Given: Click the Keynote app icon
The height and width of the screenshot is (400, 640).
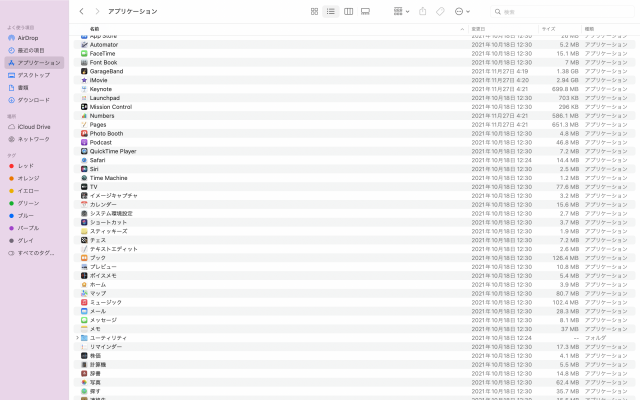Looking at the screenshot, I should [84, 89].
